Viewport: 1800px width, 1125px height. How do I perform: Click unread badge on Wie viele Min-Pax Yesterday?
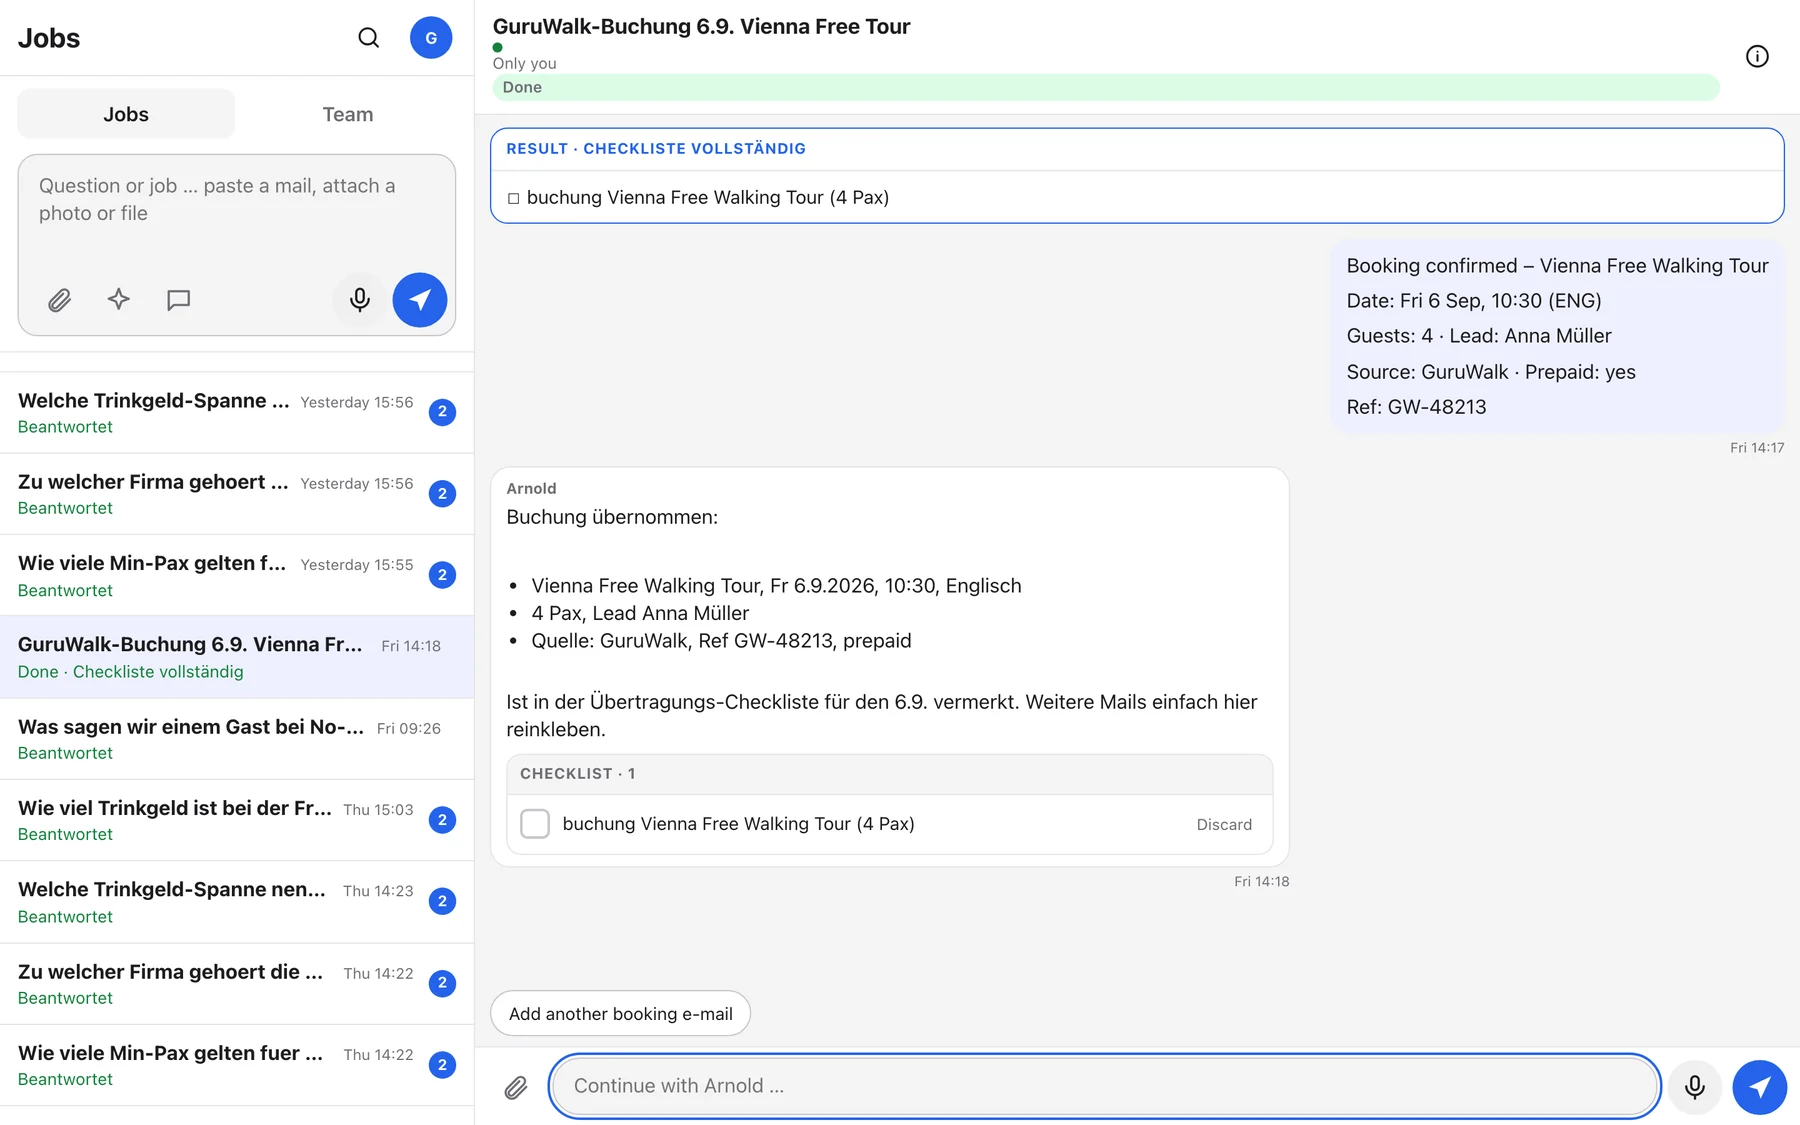click(x=443, y=575)
